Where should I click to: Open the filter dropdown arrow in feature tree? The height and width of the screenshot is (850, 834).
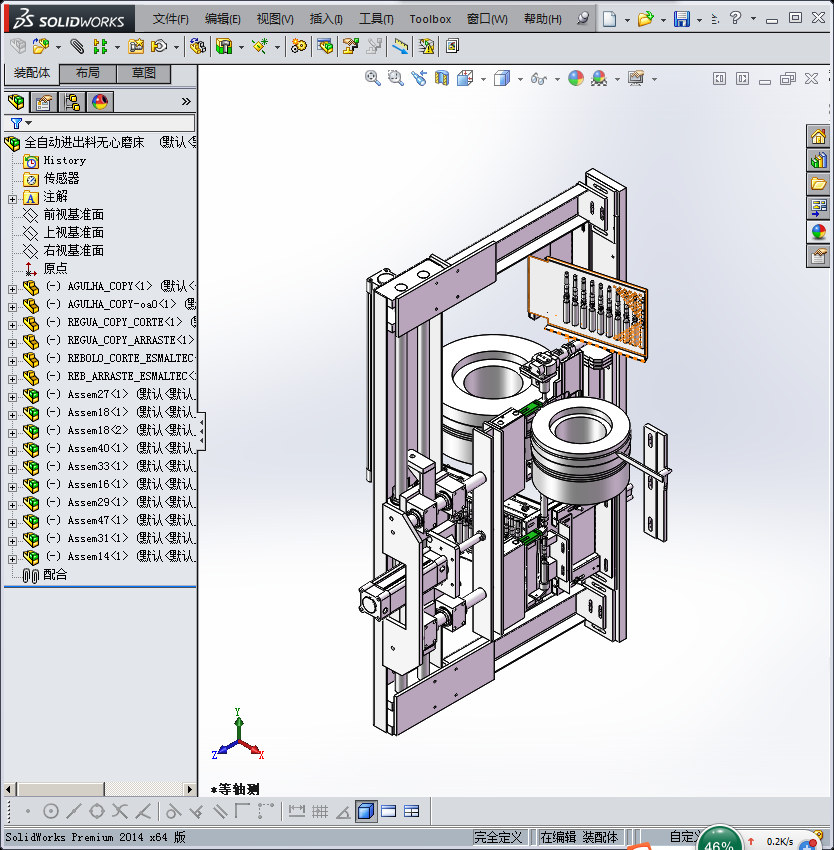pyautogui.click(x=29, y=123)
